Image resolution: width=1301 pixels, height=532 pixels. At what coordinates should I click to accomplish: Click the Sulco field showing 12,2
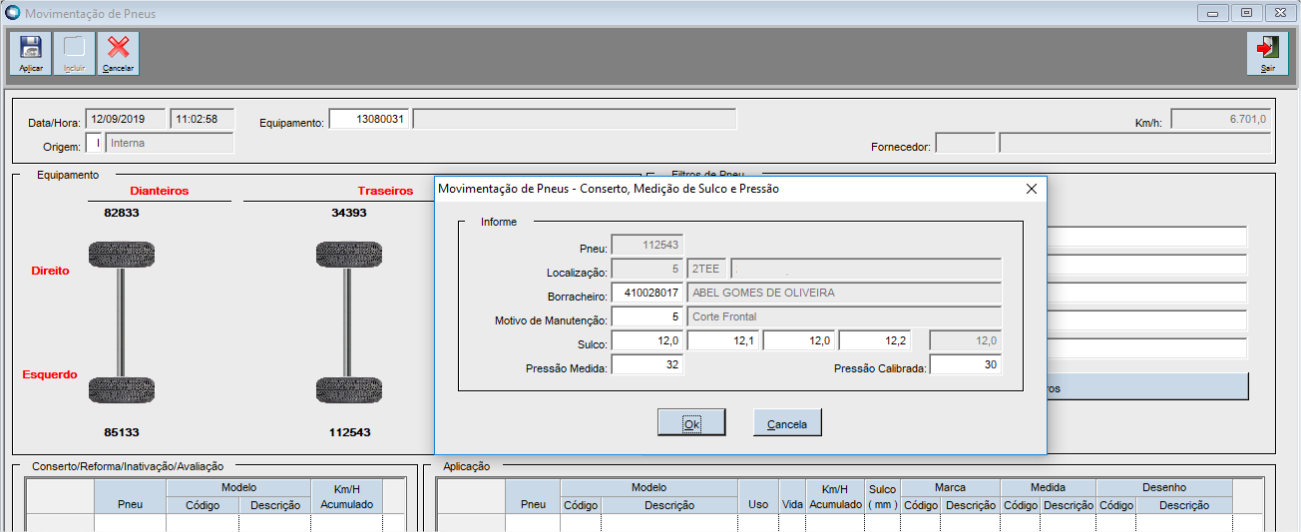875,341
